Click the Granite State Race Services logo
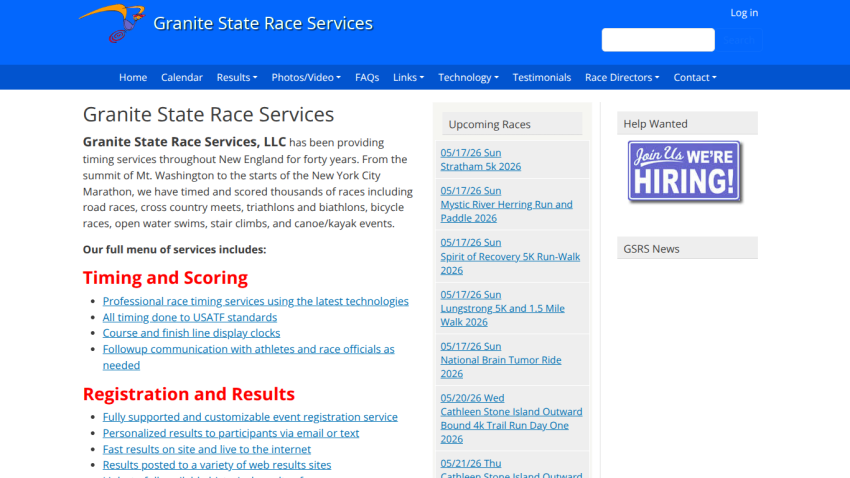850x478 pixels. point(112,23)
